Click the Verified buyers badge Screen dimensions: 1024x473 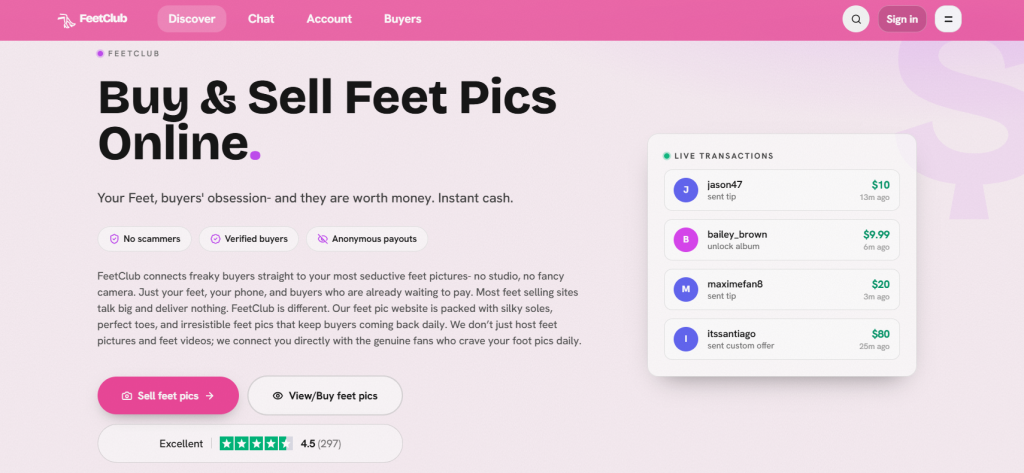249,239
